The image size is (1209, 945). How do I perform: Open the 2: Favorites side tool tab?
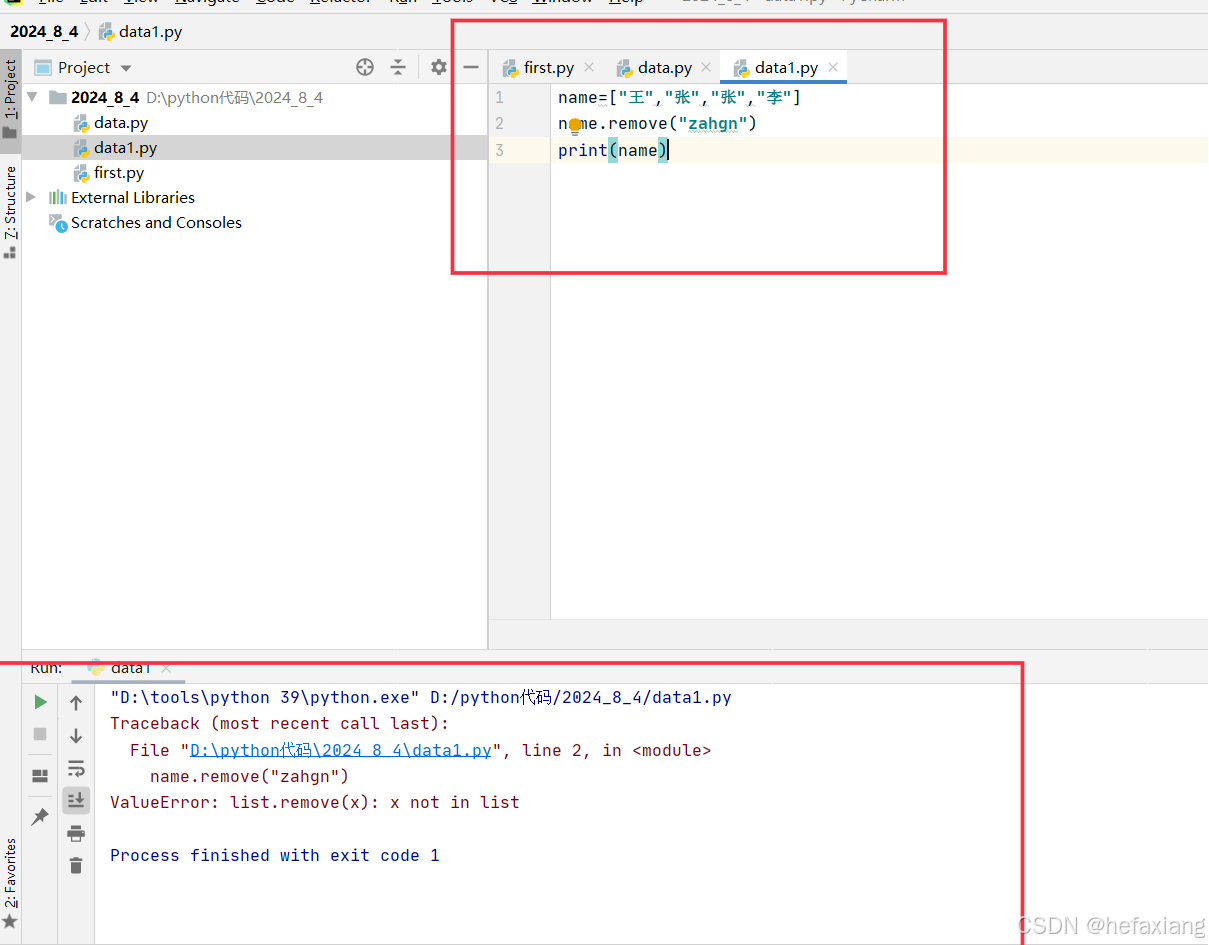point(10,884)
